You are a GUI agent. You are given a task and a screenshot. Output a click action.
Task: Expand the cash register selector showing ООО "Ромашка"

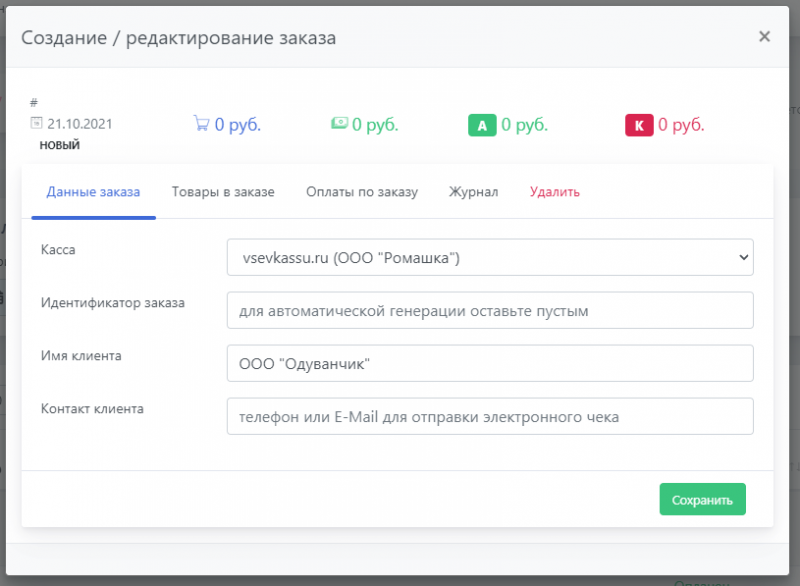click(490, 257)
